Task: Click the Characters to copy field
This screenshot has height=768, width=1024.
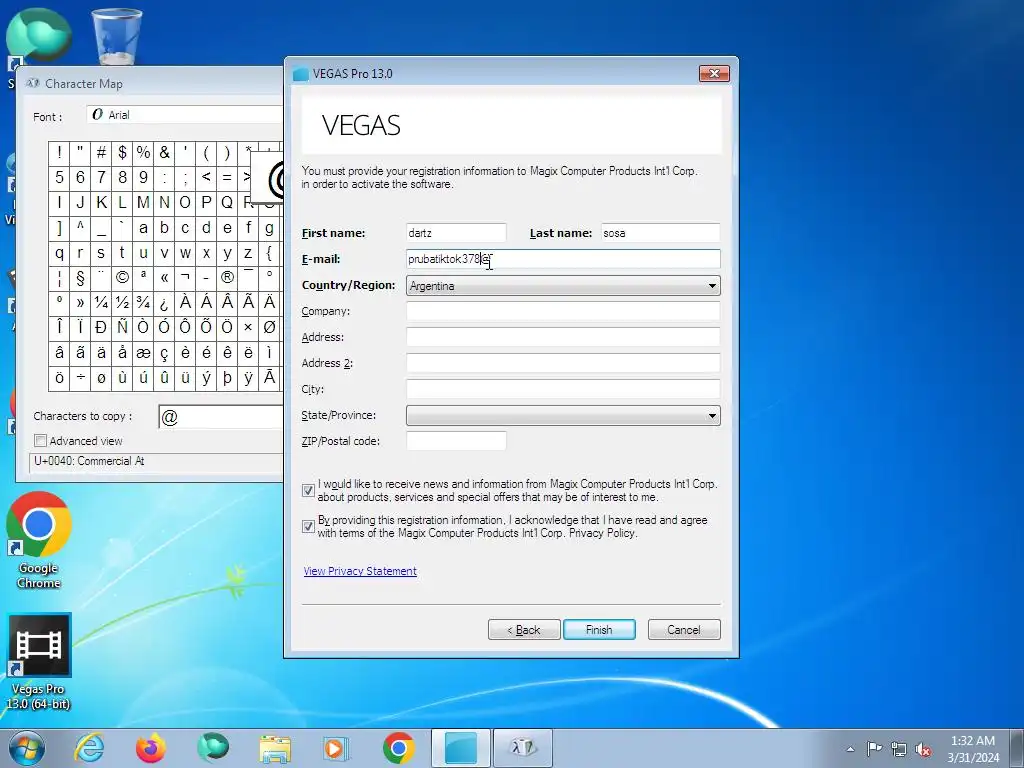Action: [x=221, y=417]
